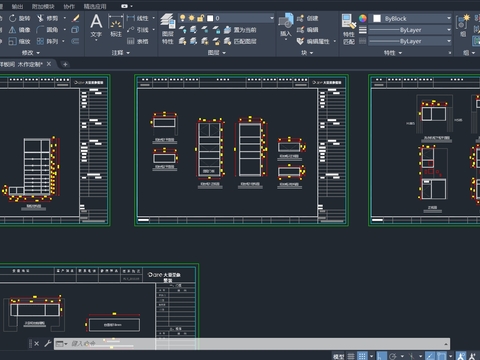
Task: Switch to Model (模型) space button
Action: pyautogui.click(x=338, y=356)
